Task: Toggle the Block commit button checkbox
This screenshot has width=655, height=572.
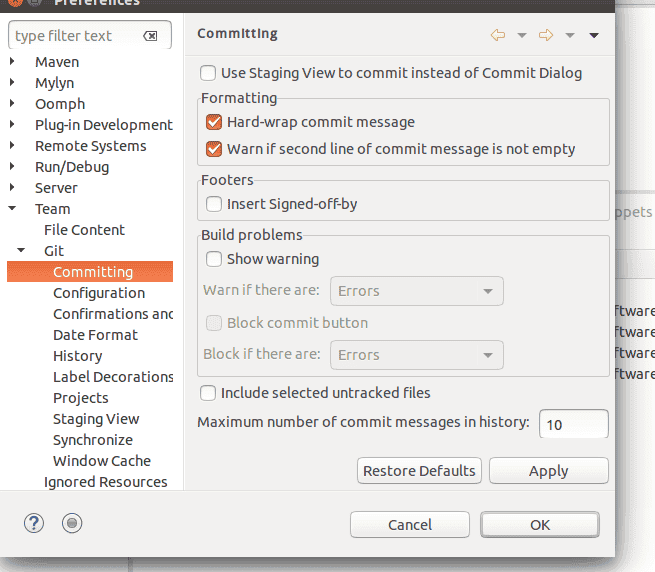Action: (214, 323)
